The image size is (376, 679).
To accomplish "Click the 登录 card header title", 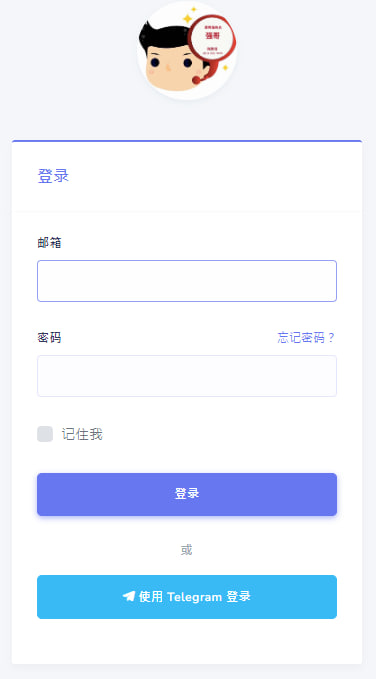I will (x=53, y=176).
